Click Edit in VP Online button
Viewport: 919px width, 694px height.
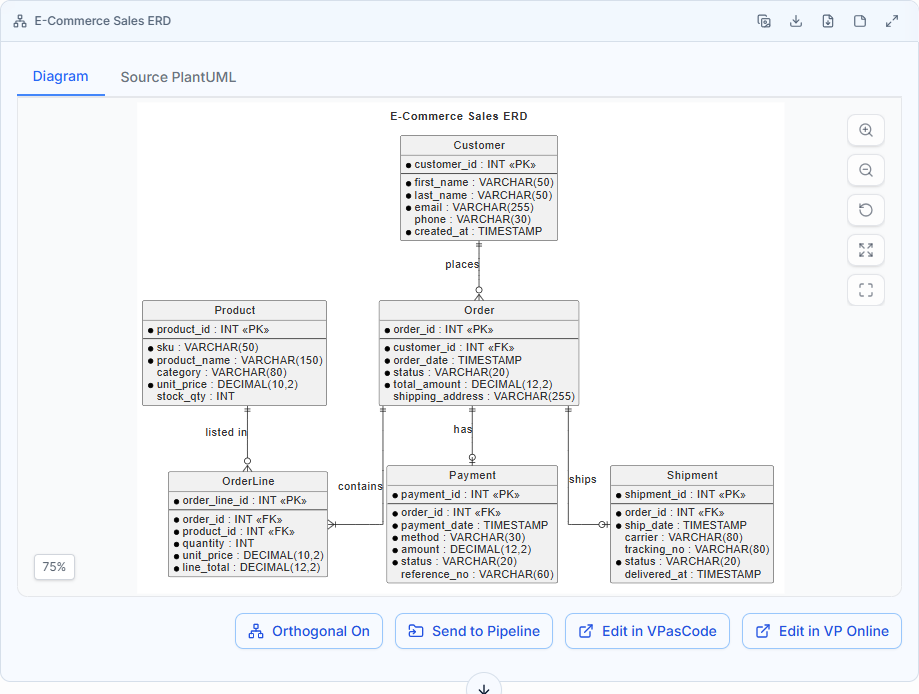point(822,631)
